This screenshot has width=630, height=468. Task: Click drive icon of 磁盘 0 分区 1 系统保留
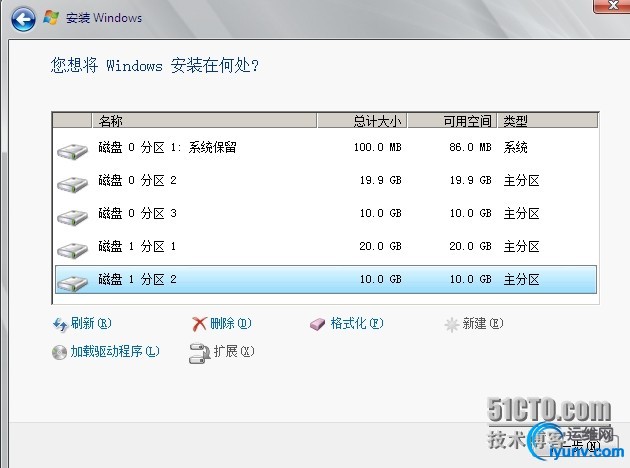coord(72,152)
